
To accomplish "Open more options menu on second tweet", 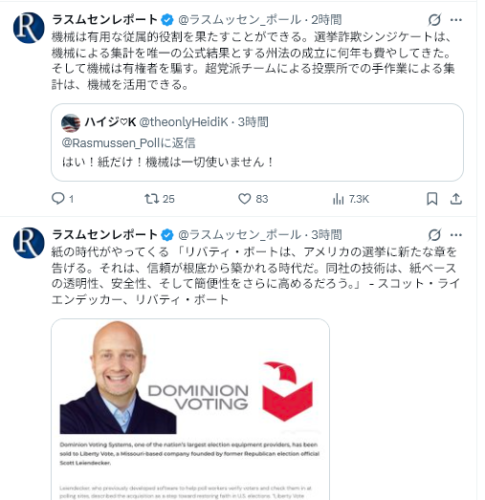I will pos(456,235).
